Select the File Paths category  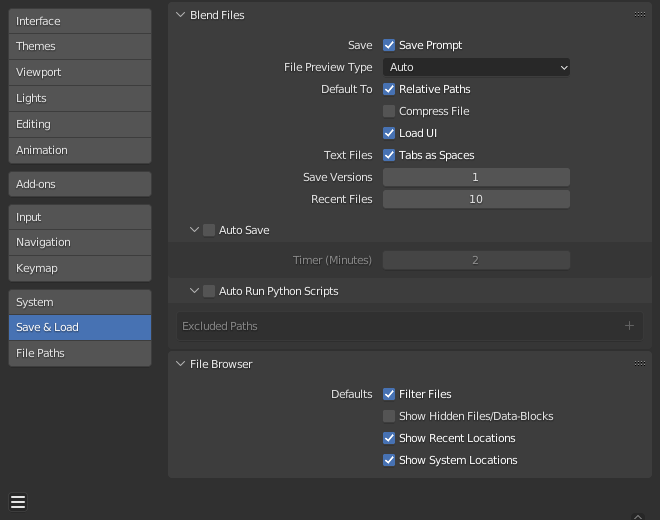click(x=80, y=353)
